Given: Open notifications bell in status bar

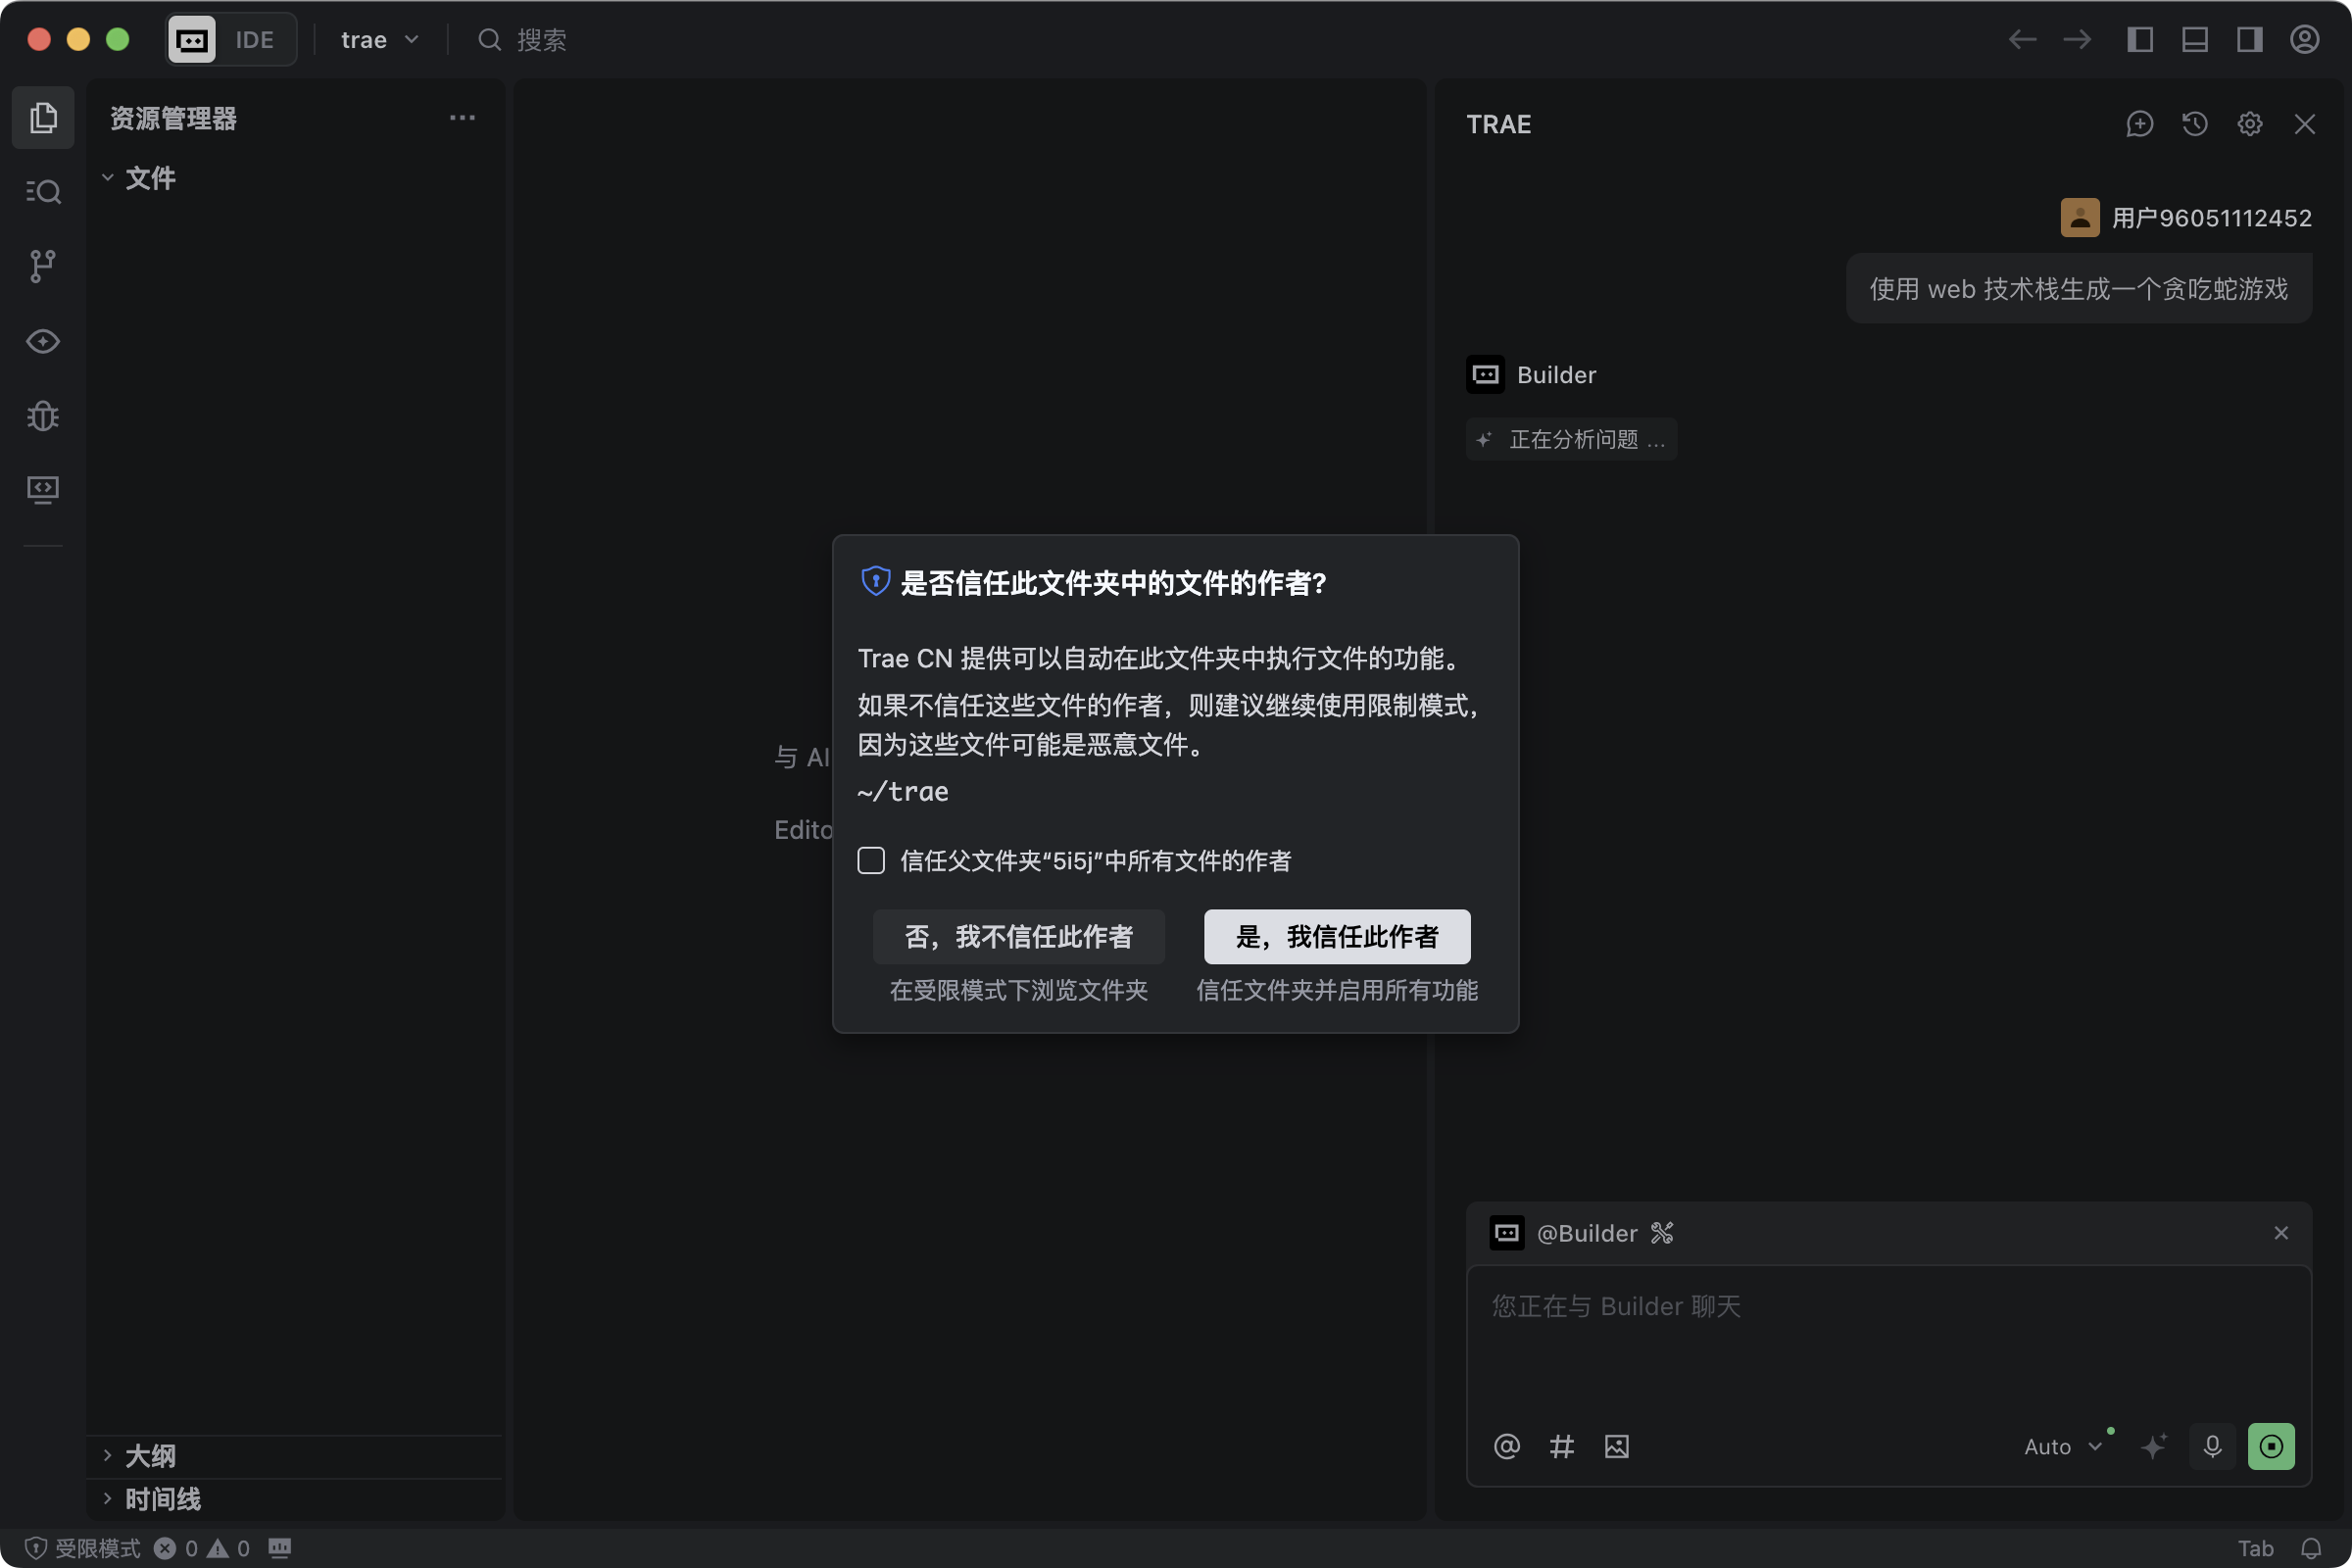Looking at the screenshot, I should click(2311, 1548).
